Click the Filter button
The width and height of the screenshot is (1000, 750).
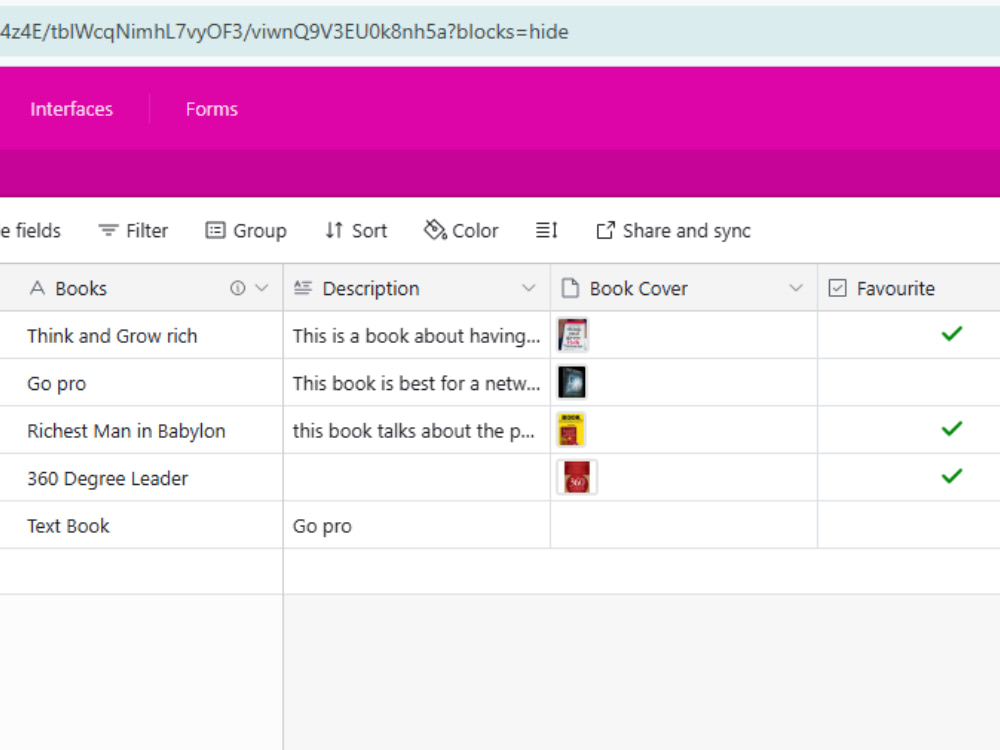133,230
